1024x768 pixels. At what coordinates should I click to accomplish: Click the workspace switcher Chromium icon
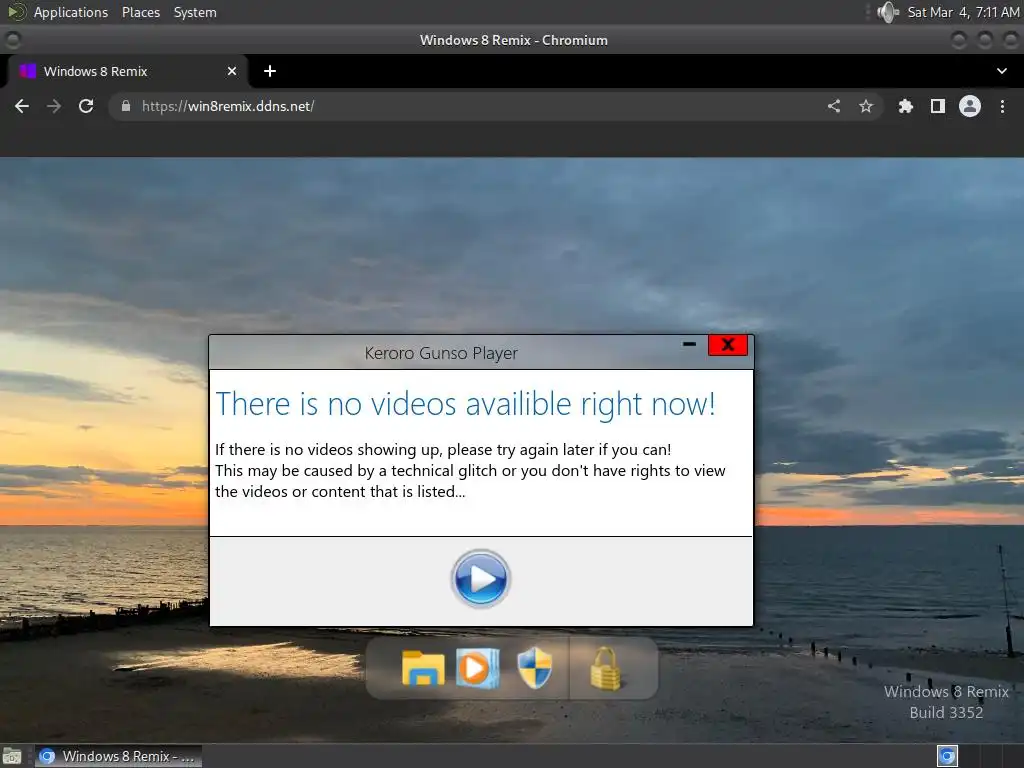[x=947, y=756]
